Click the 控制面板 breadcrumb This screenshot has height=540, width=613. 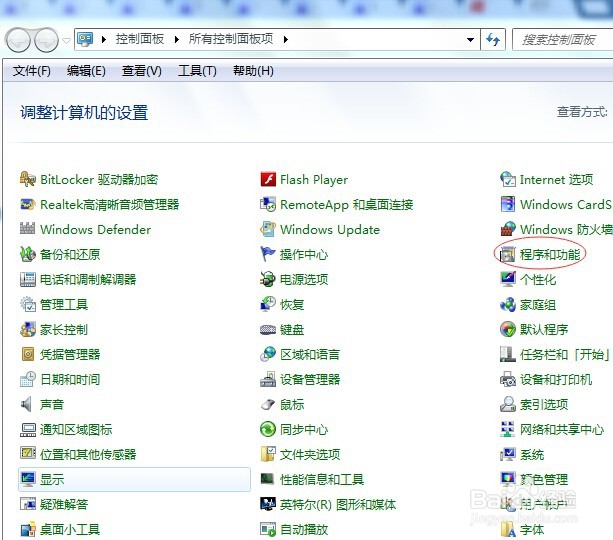[x=140, y=39]
